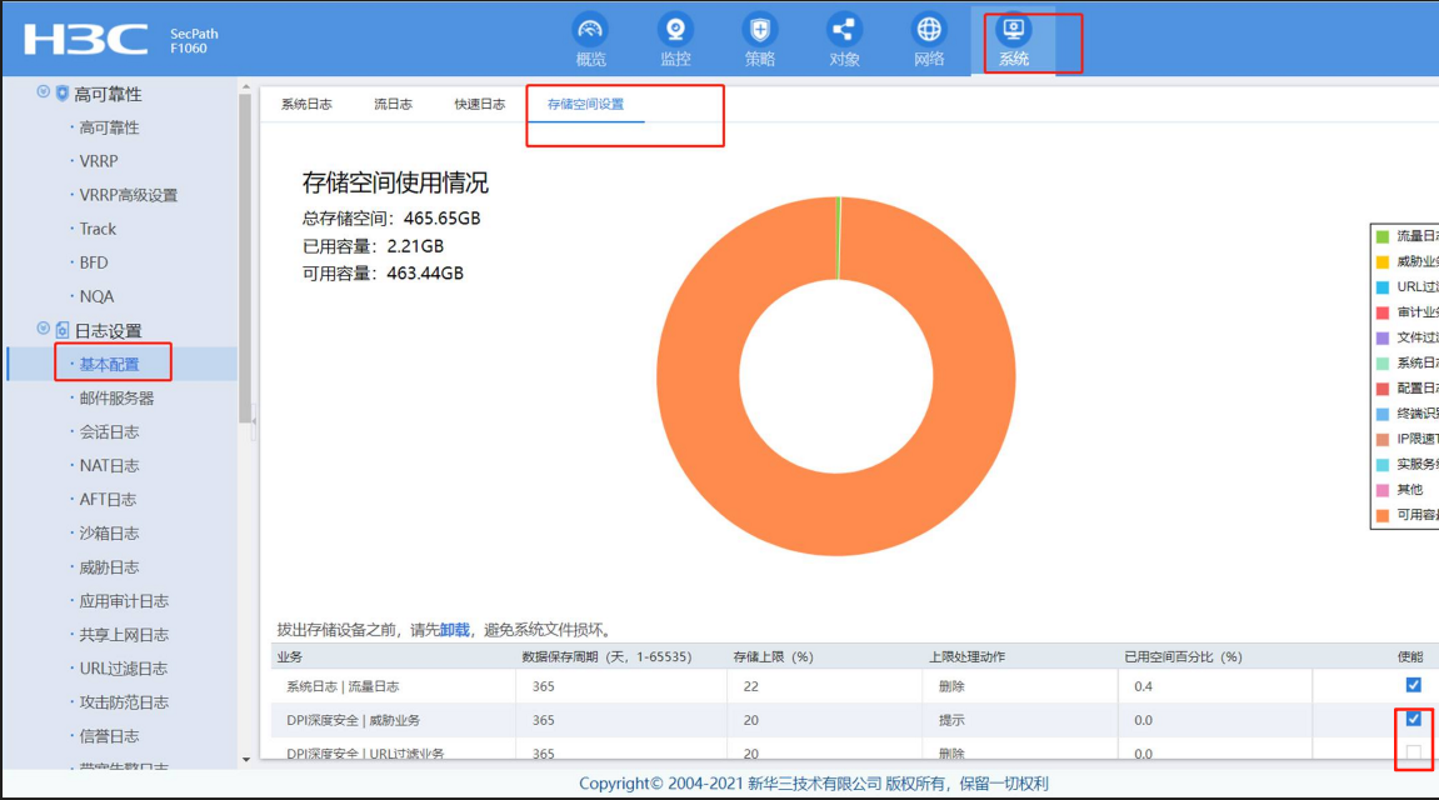Screen dimensions: 1439x800
Task: Click the 总存储空间：465.65GB text
Action: (x=391, y=218)
